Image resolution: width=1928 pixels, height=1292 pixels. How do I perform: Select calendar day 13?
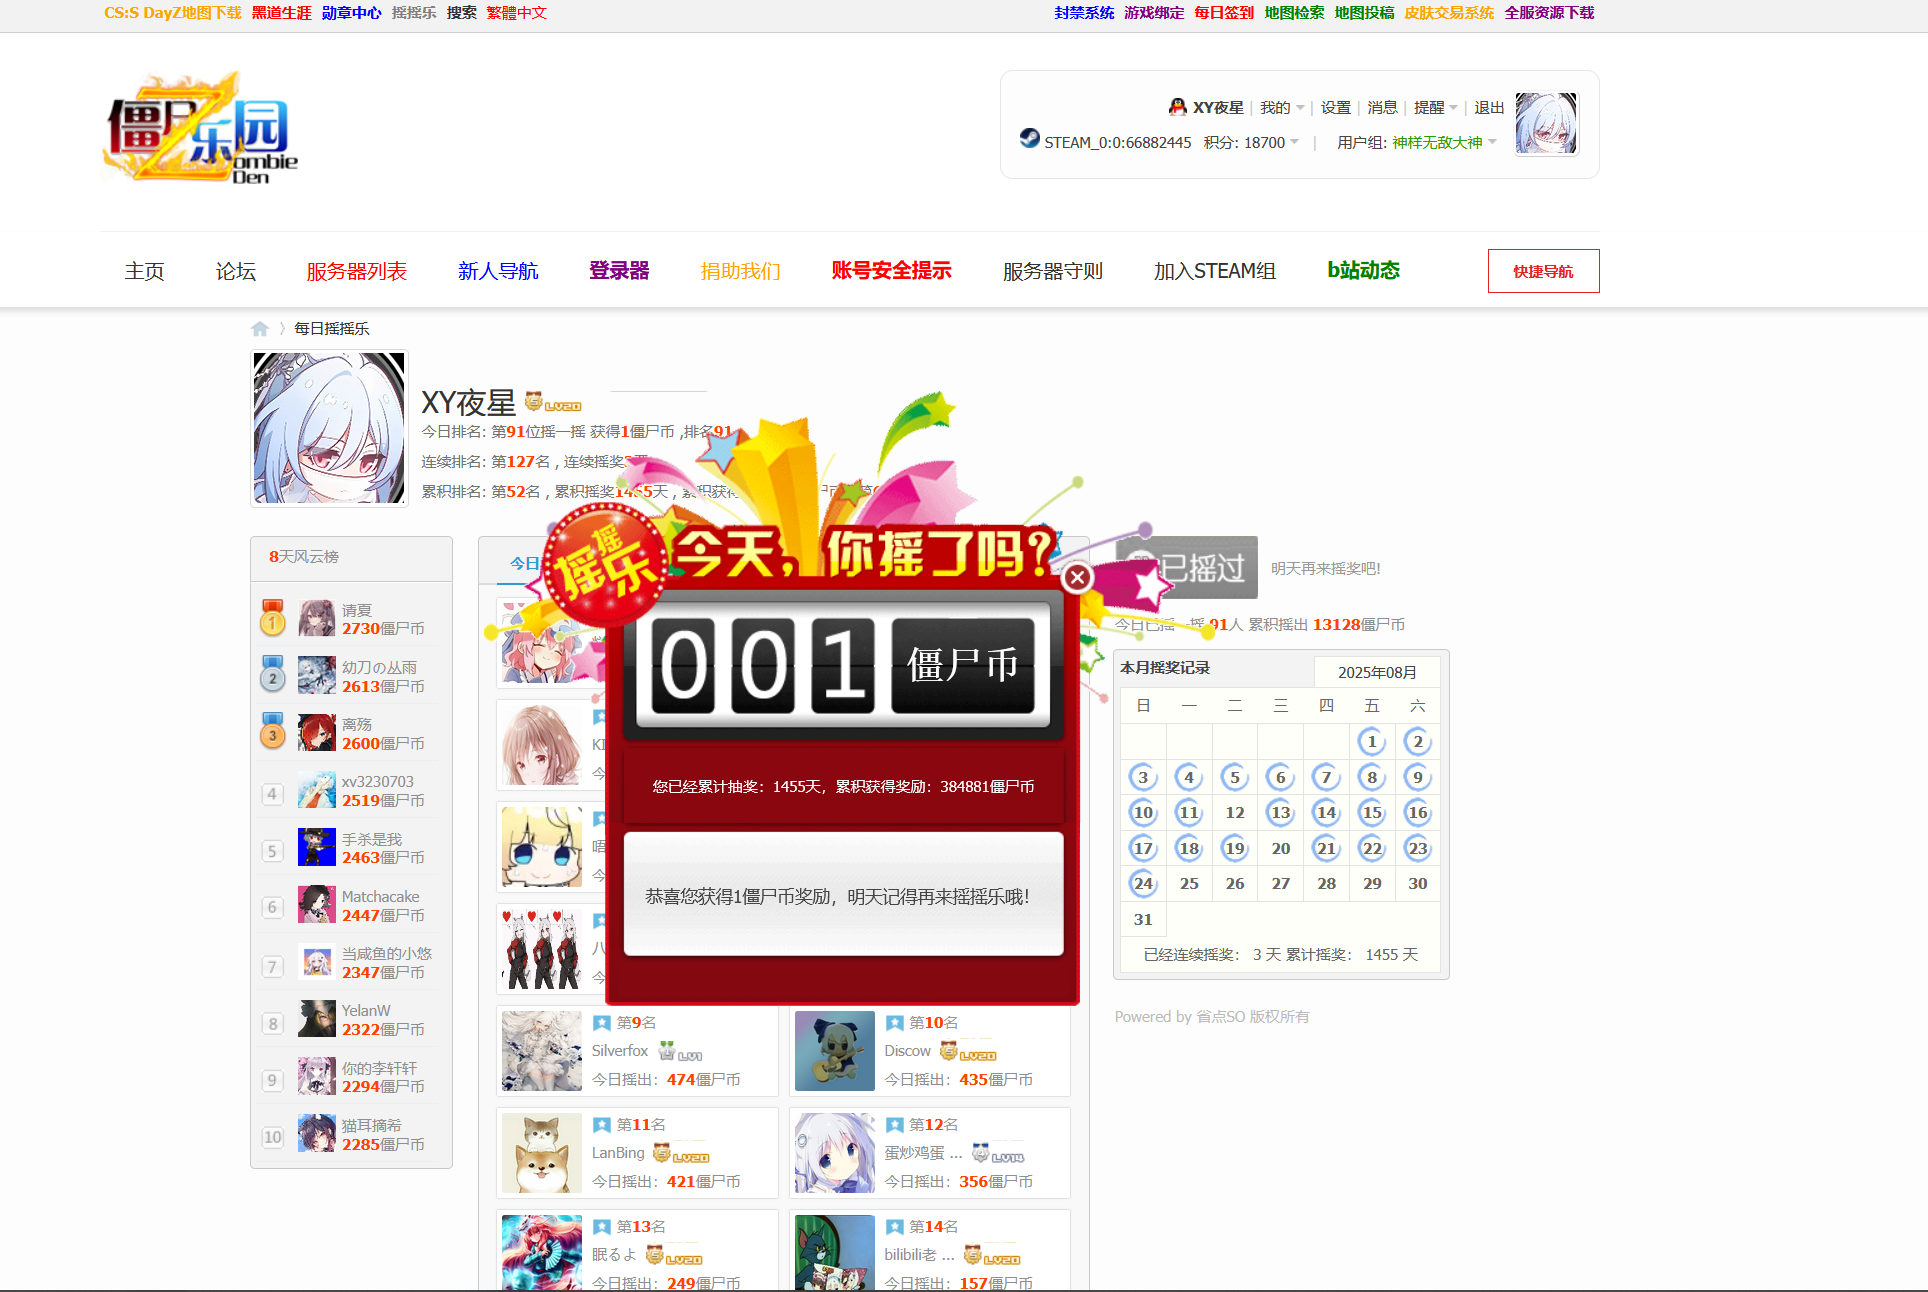click(x=1280, y=812)
